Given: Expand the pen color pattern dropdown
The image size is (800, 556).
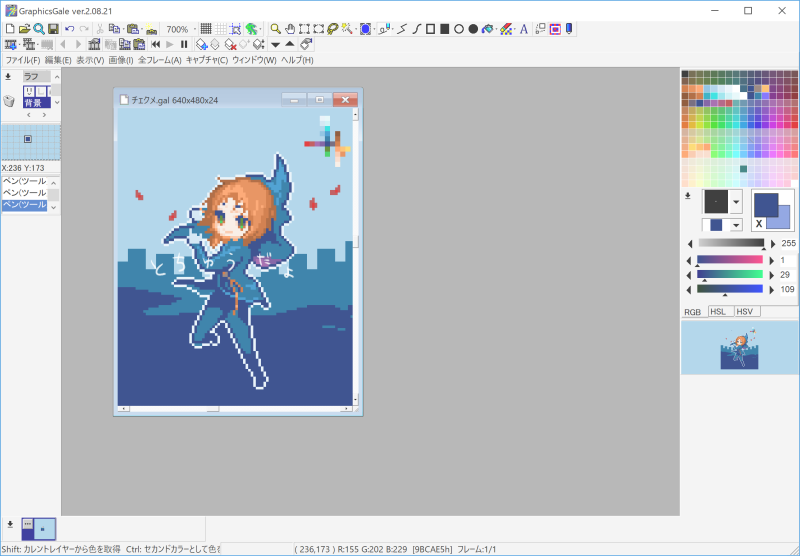Looking at the screenshot, I should coord(737,225).
